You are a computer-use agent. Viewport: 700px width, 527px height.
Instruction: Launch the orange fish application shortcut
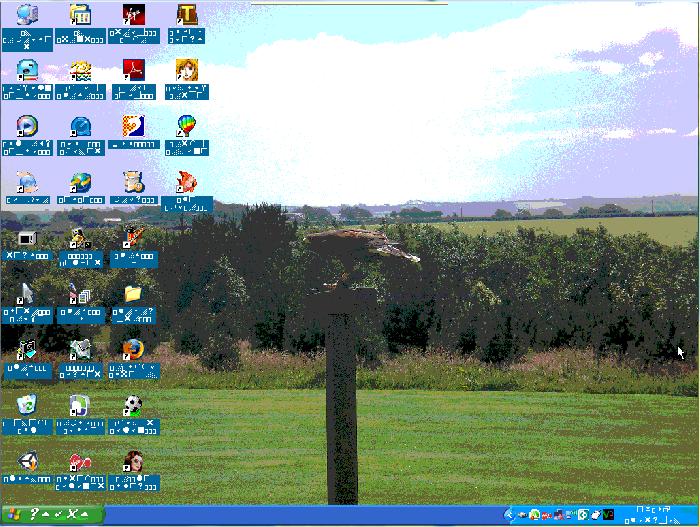pos(186,182)
